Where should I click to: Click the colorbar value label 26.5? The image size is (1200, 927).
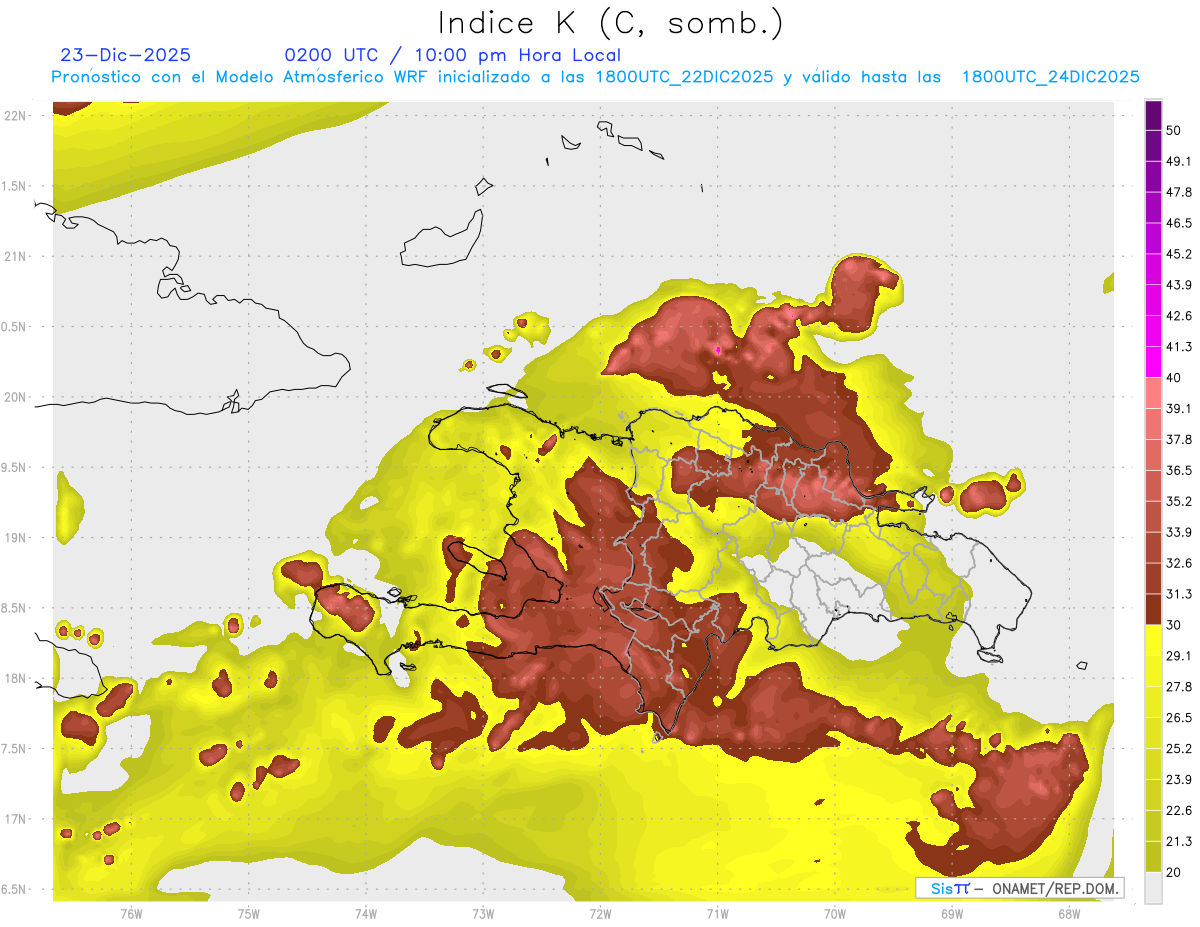(x=1179, y=717)
